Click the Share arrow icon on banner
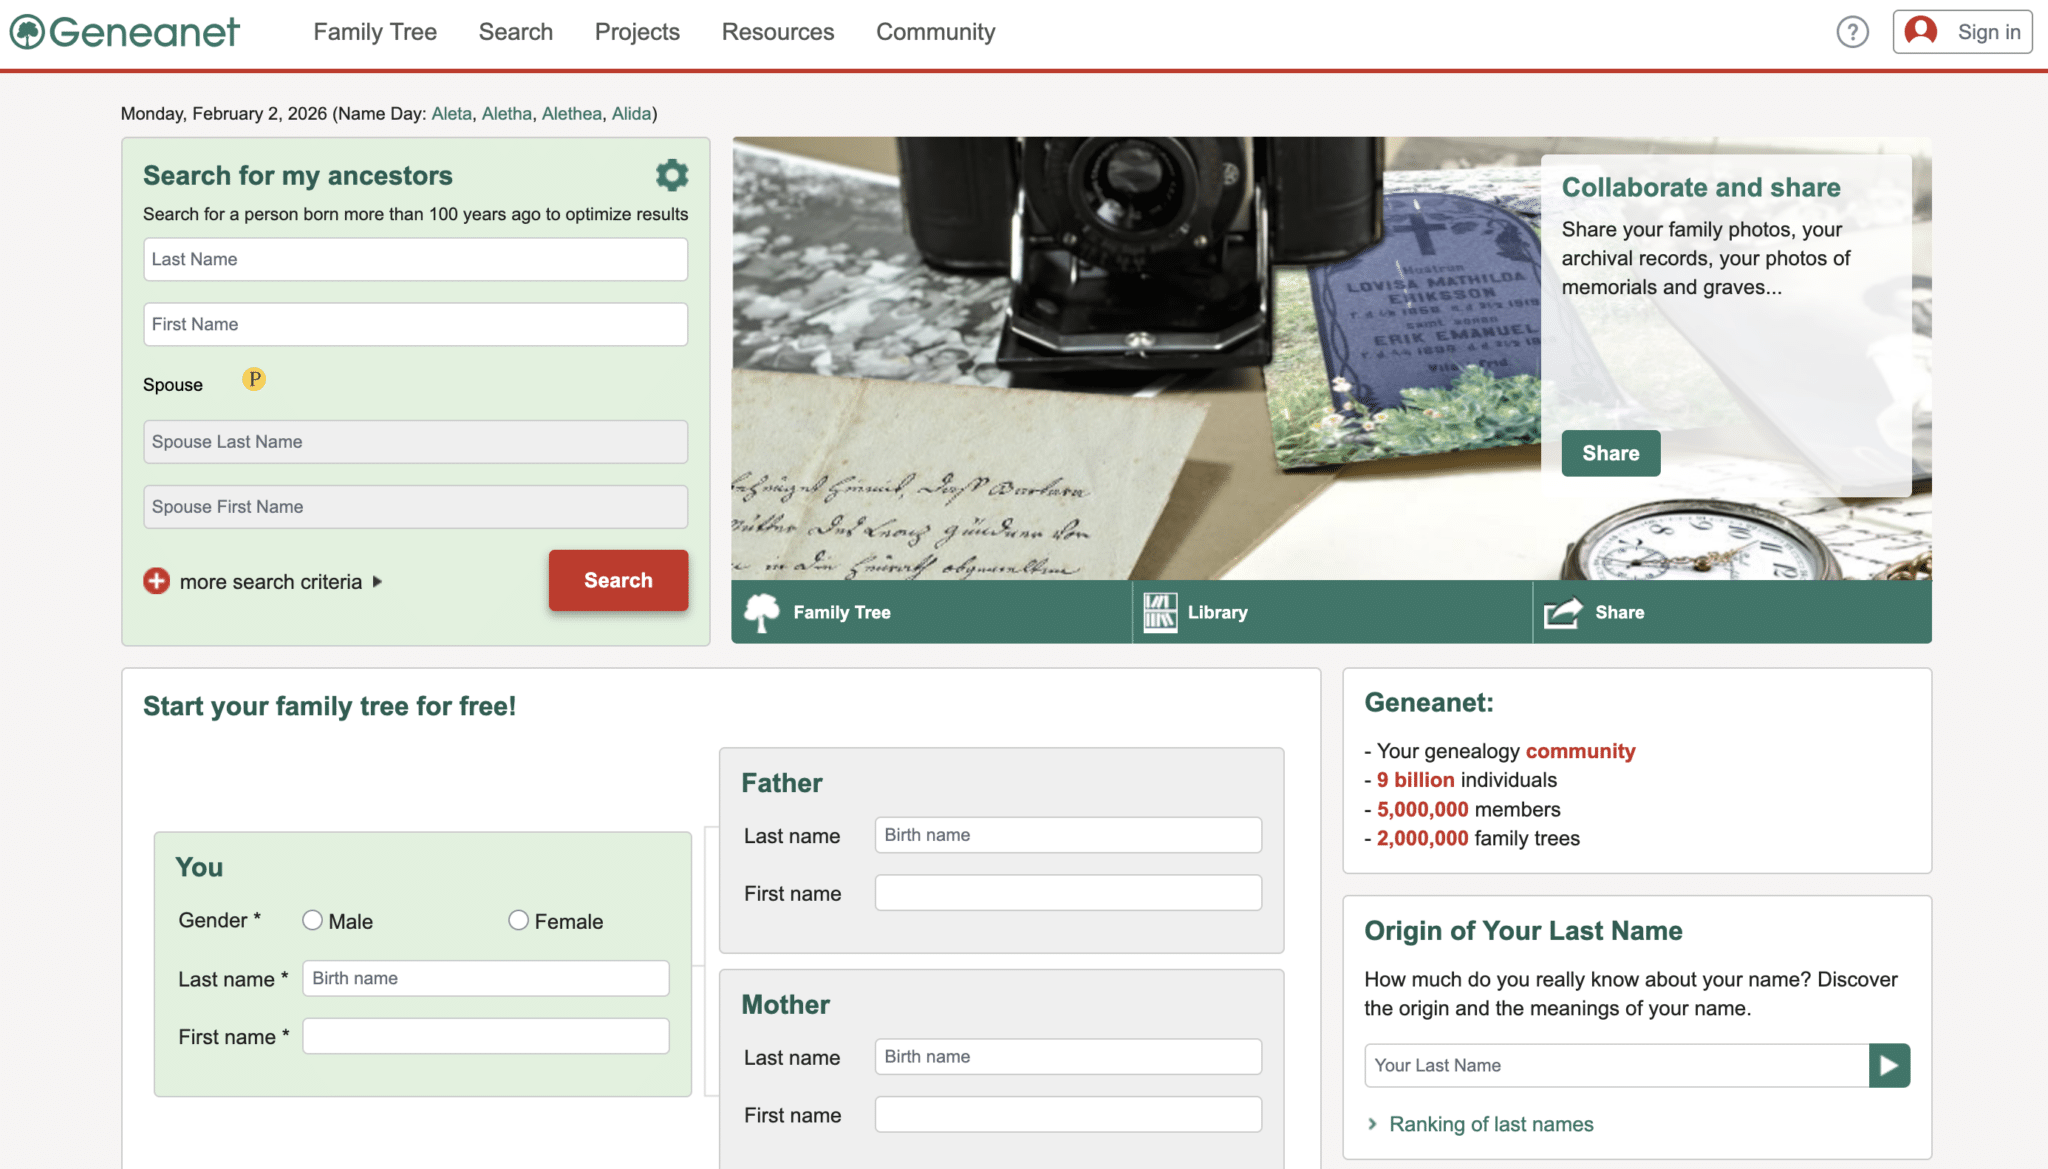 tap(1562, 612)
